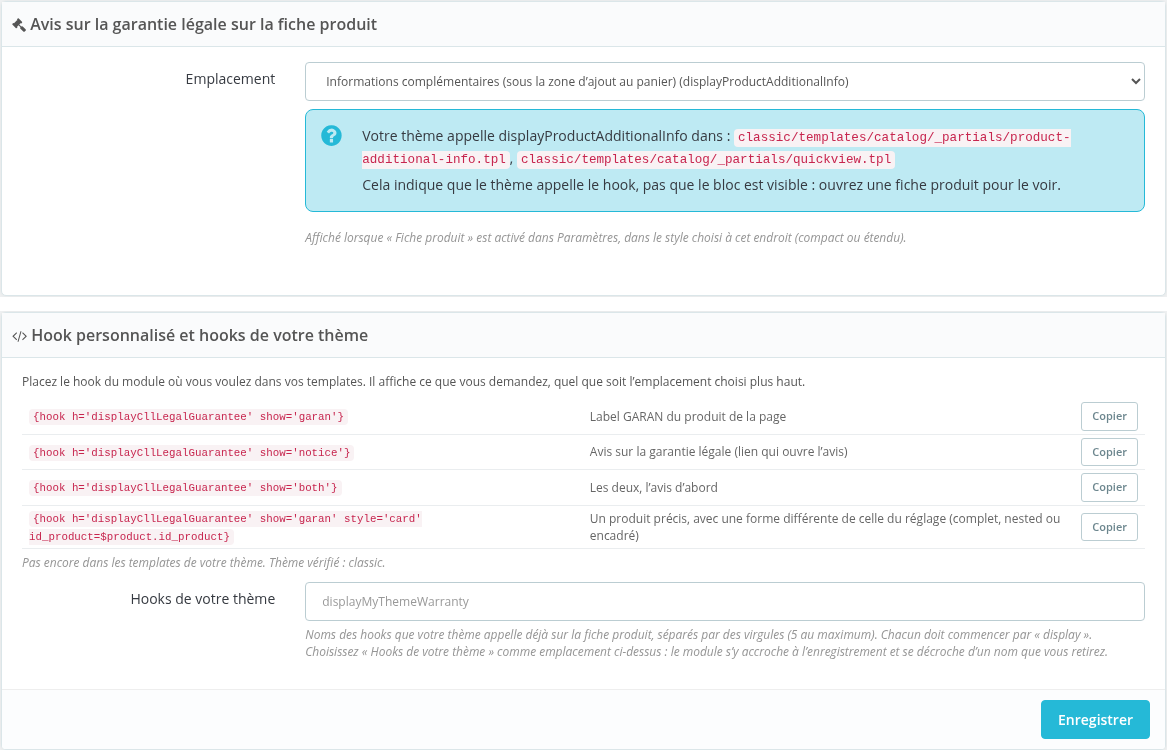Click the quickview.tpl template path
Image resolution: width=1167 pixels, height=750 pixels.
click(706, 159)
